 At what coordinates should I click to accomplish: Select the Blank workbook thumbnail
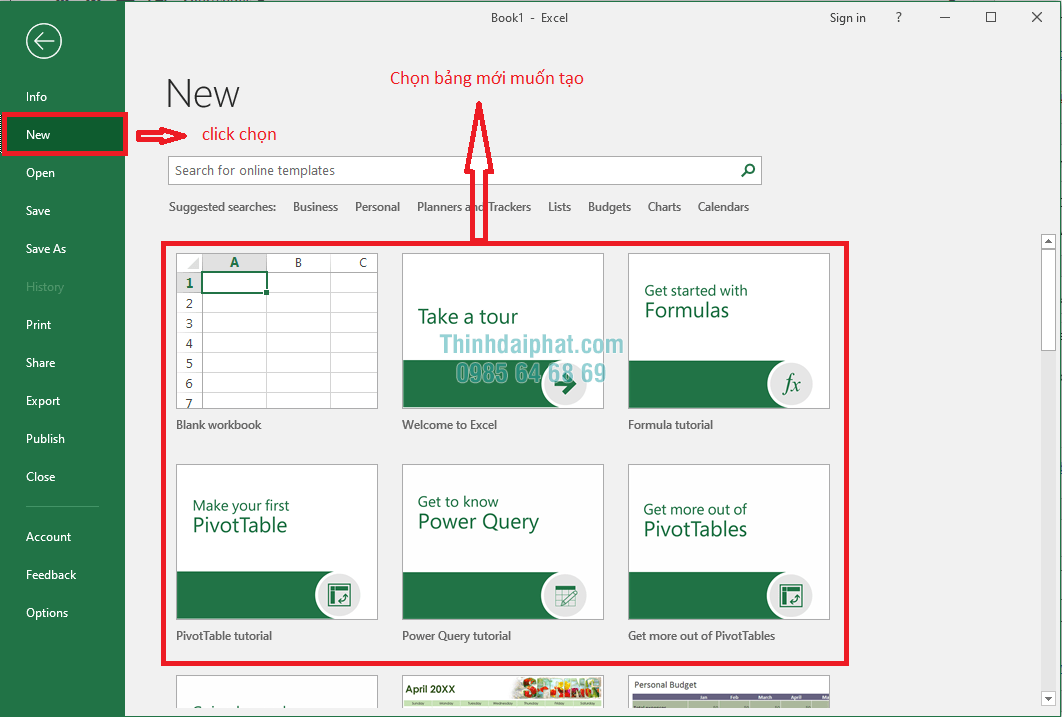click(276, 330)
